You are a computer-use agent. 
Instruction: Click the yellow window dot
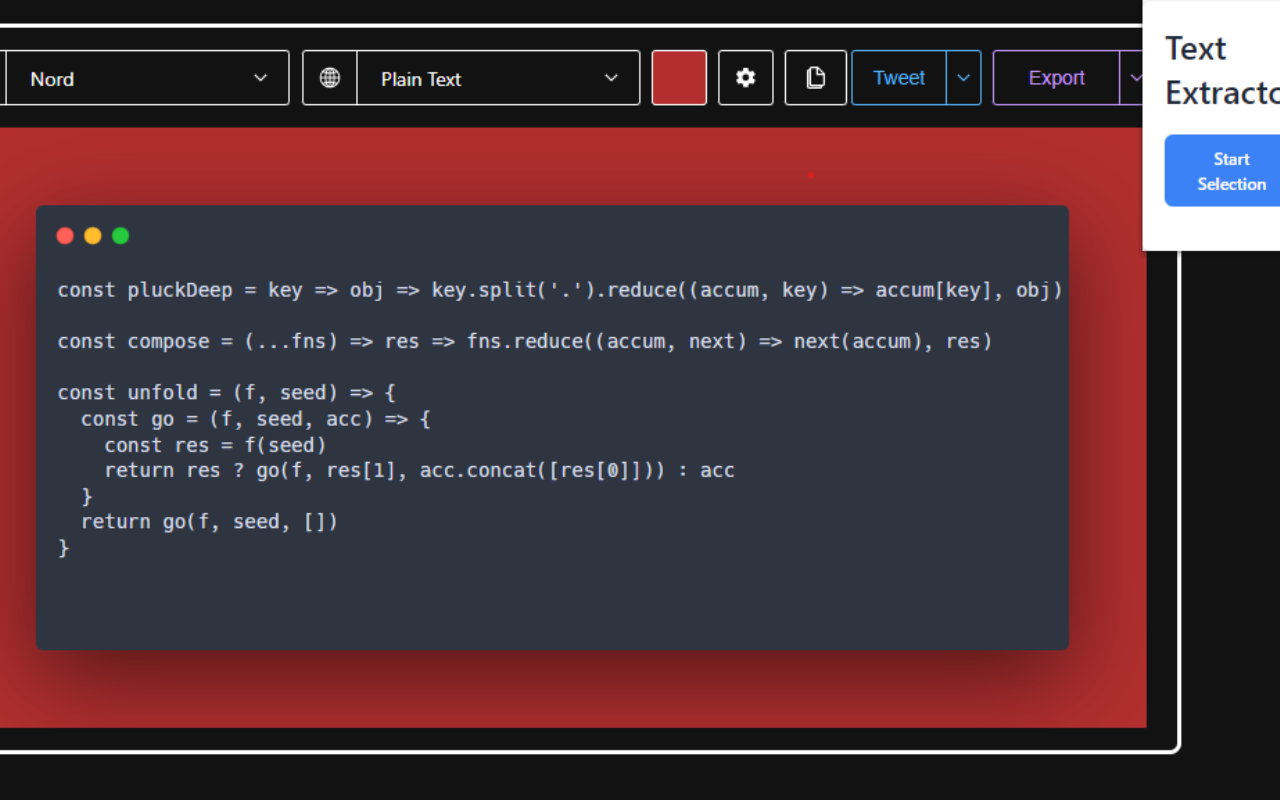pos(93,236)
